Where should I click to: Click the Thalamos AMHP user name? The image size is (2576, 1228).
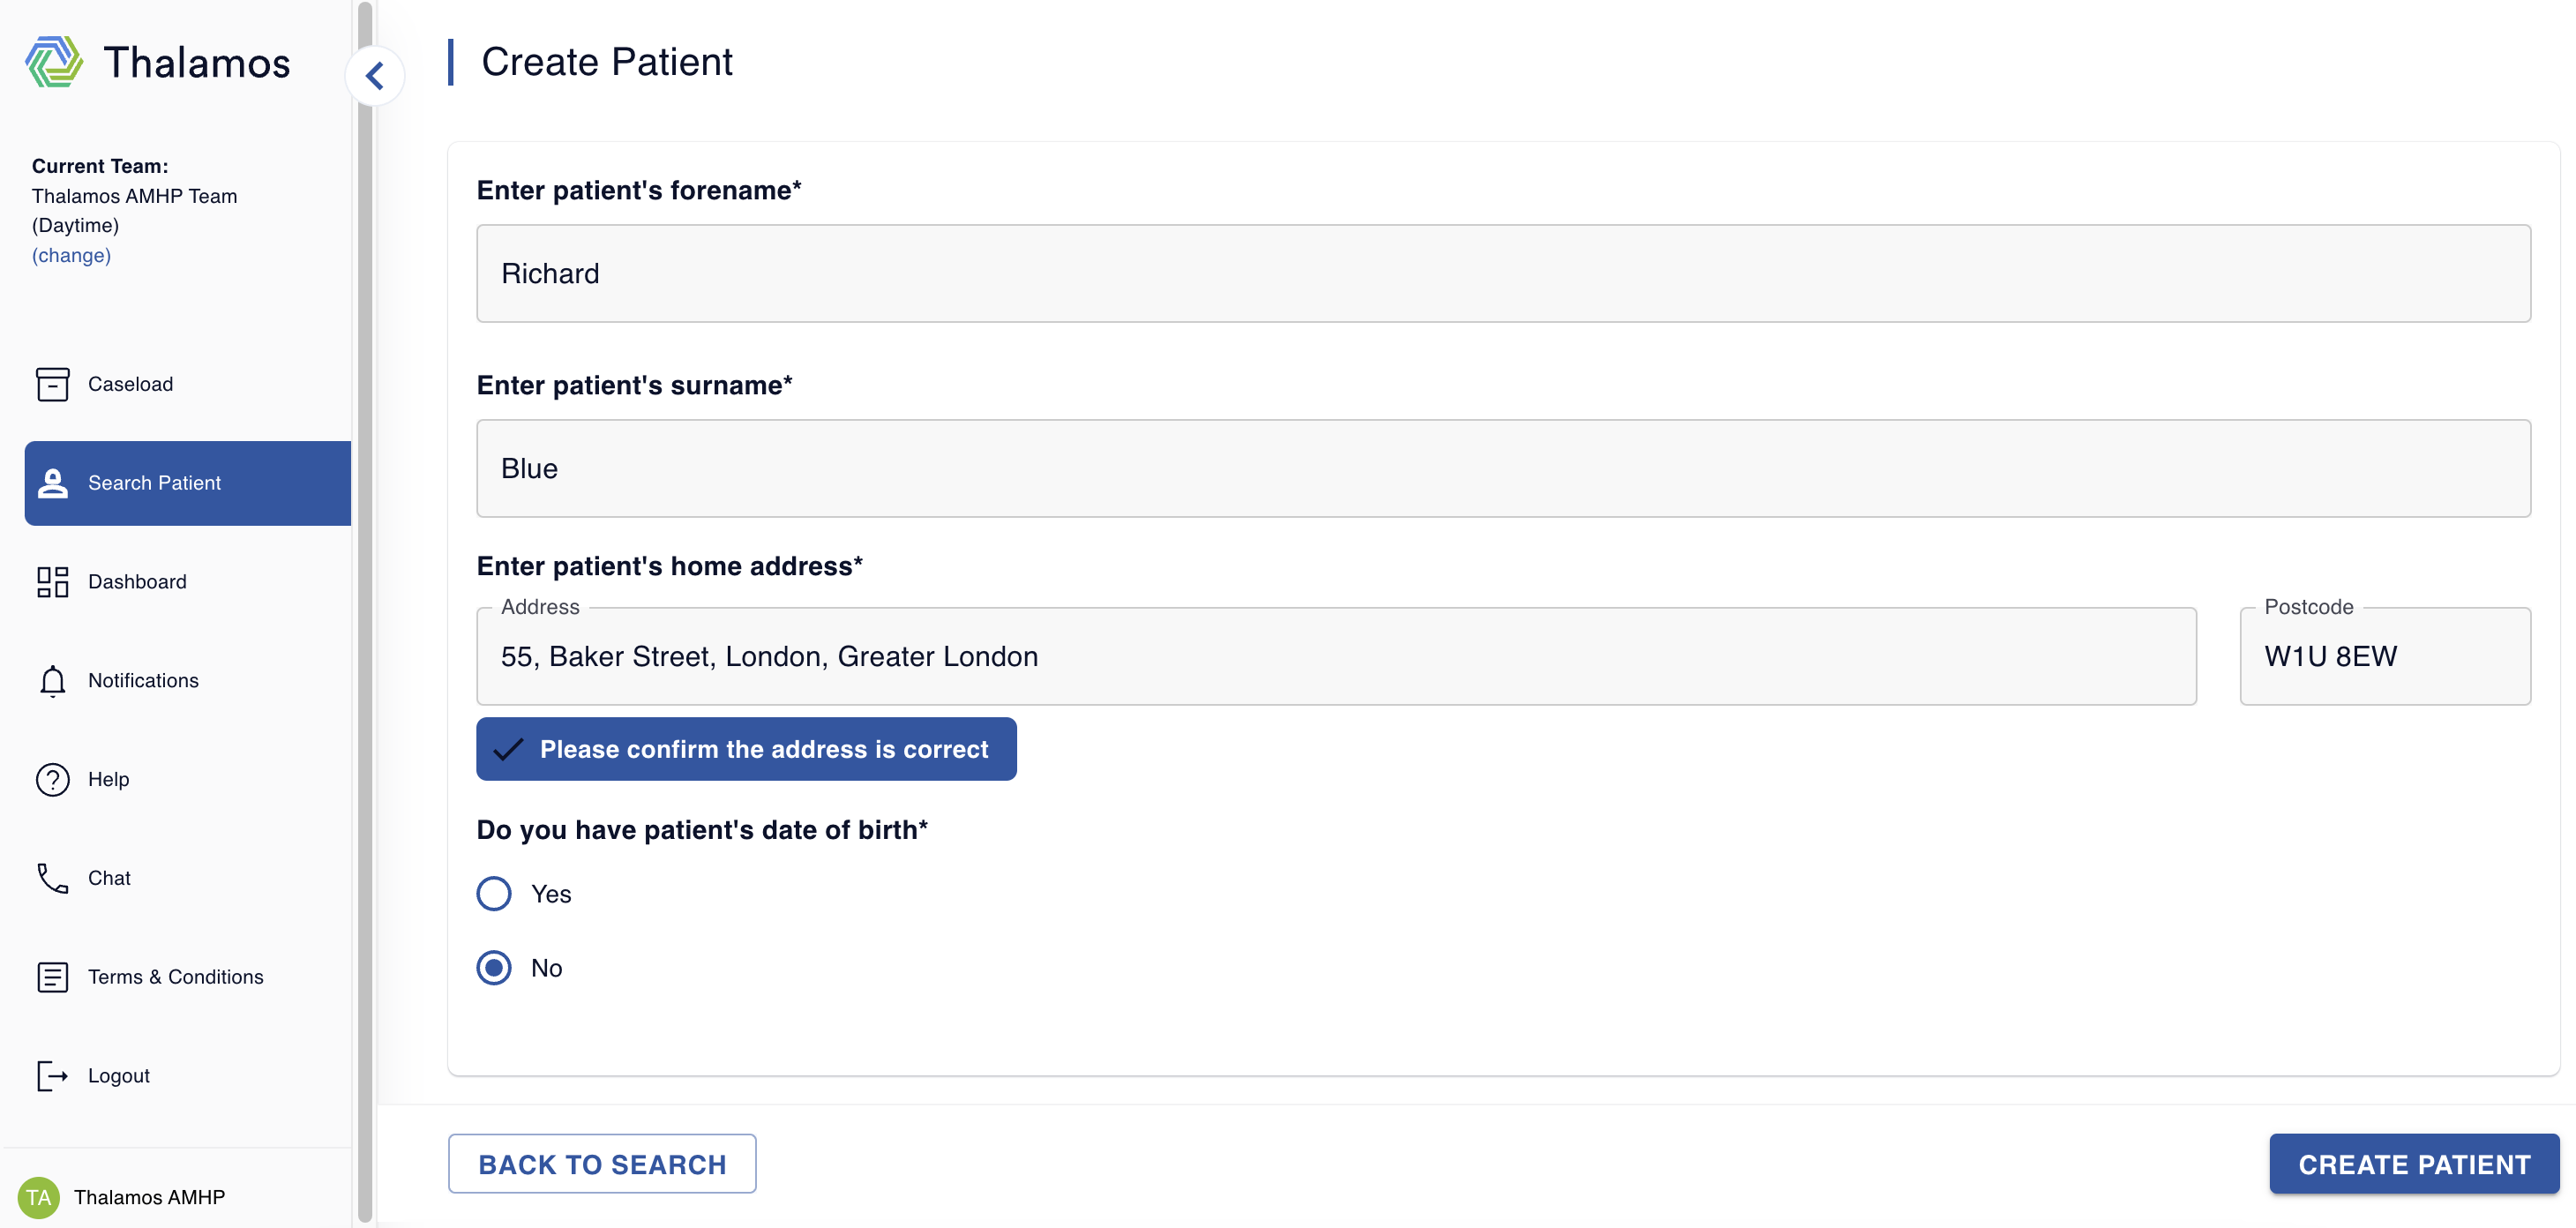149,1197
